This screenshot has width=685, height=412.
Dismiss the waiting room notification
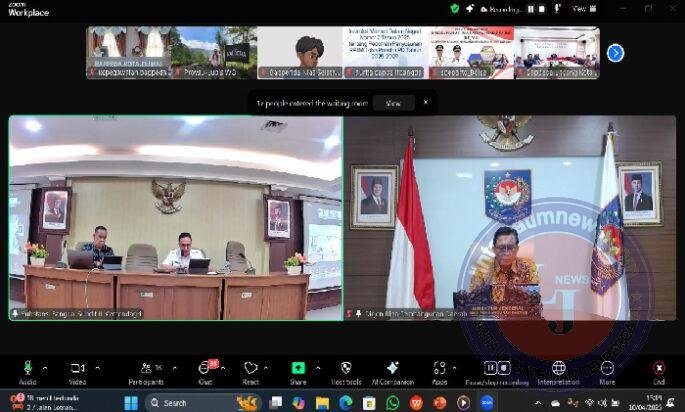(425, 102)
